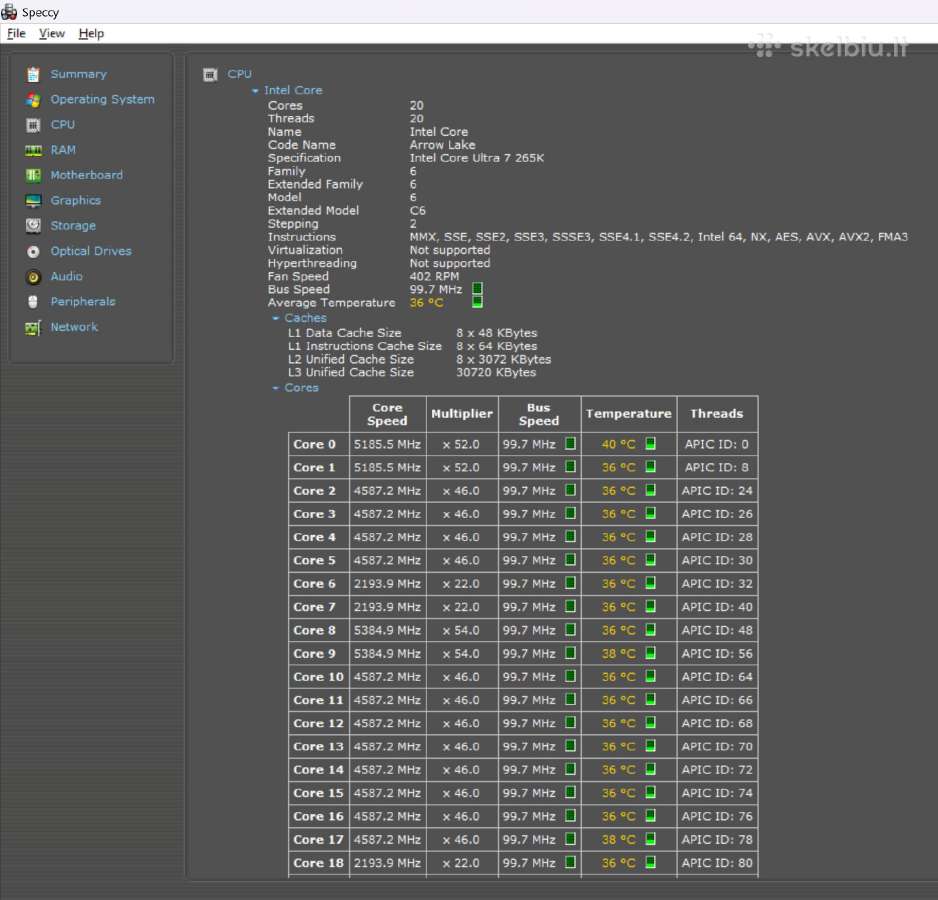Click the green indicator beside Average Temperature
Image resolution: width=938 pixels, height=900 pixels.
477,302
